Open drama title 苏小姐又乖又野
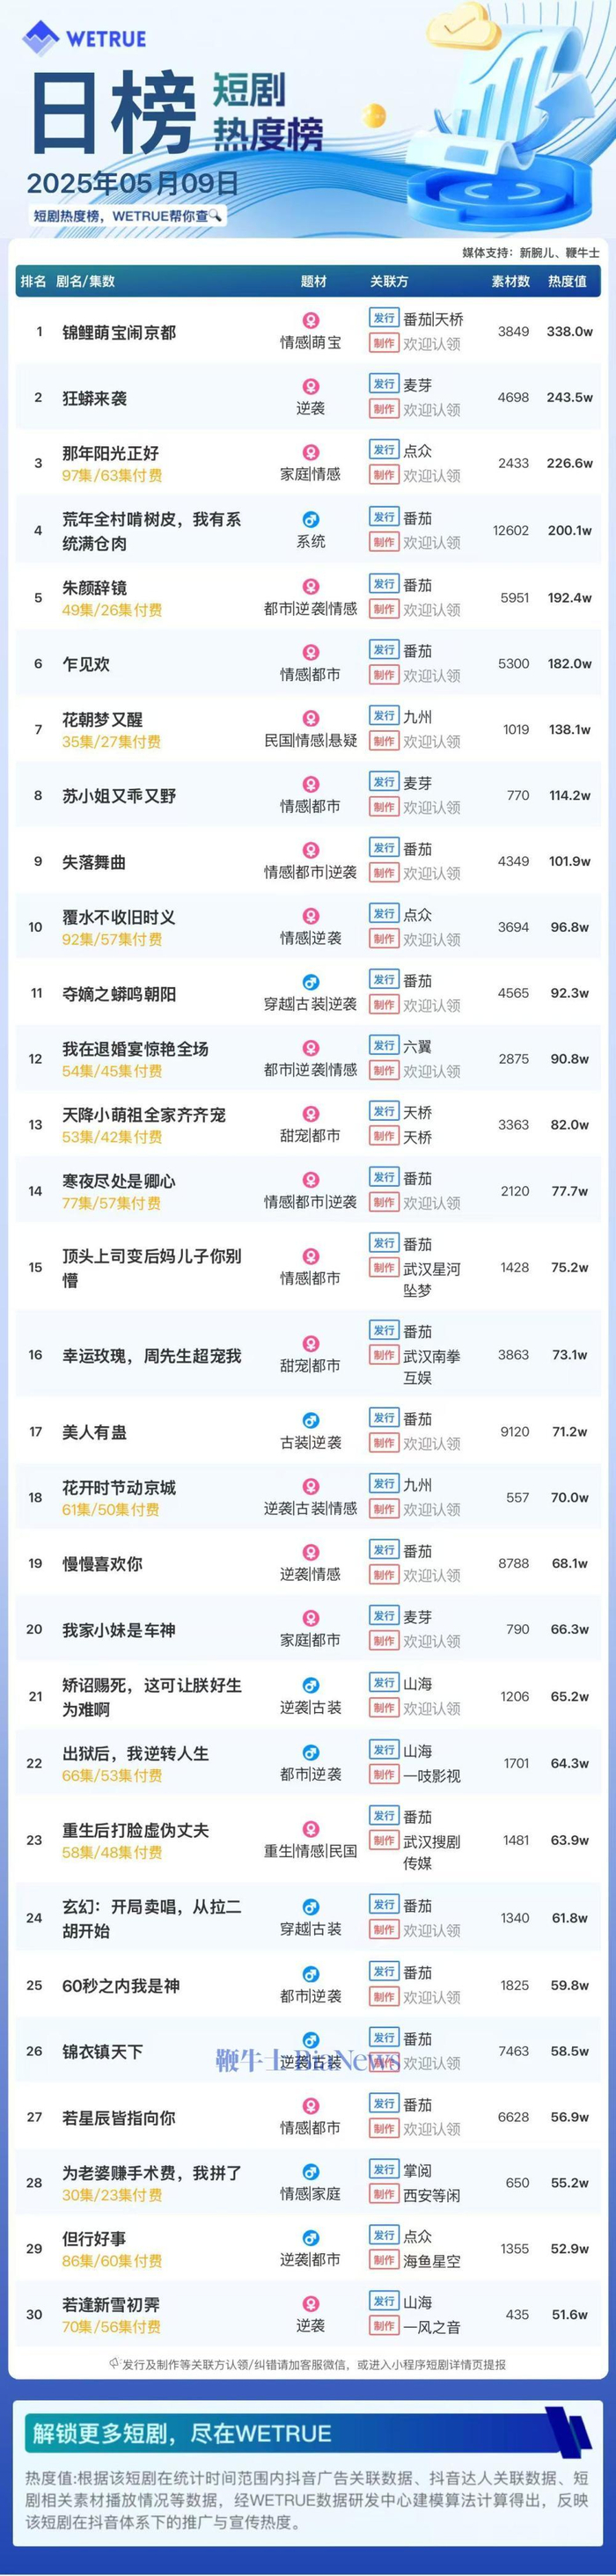This screenshot has height=2576, width=616. pyautogui.click(x=119, y=796)
